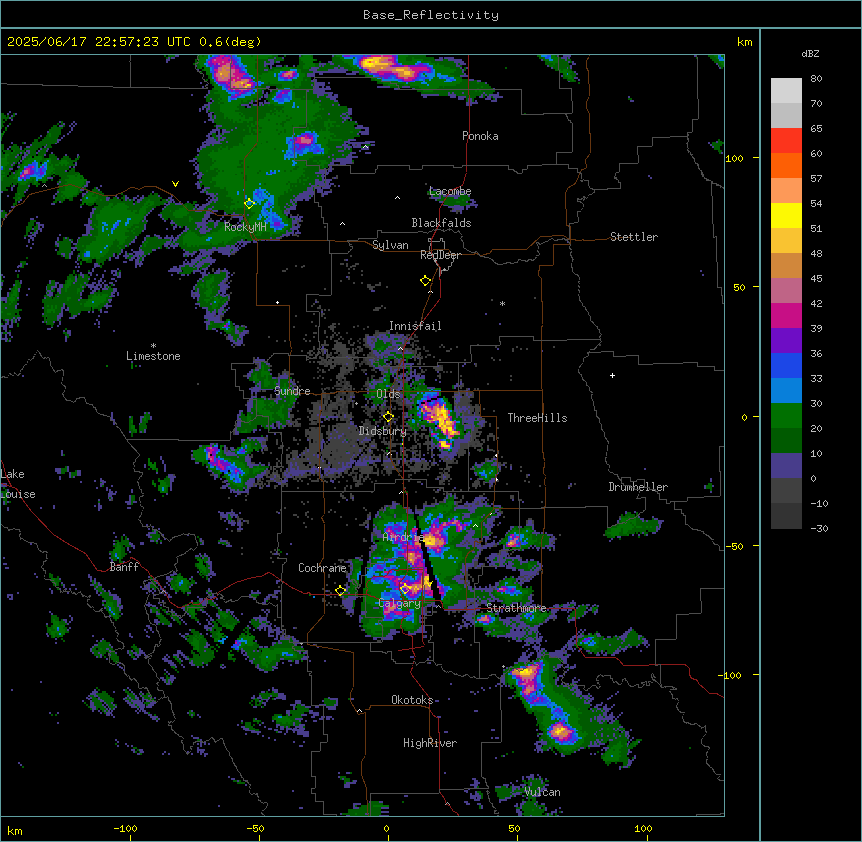
Task: Click the yellow V marker northwest of RockyMH
Action: tap(175, 184)
